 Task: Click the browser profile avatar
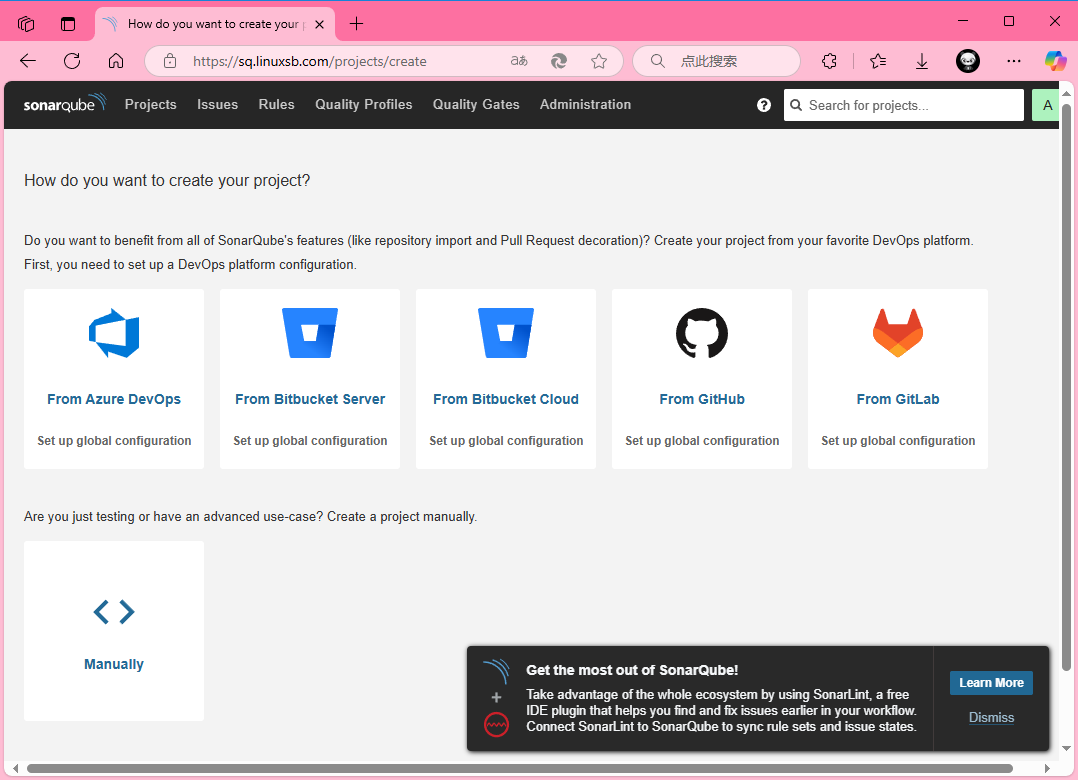(968, 61)
